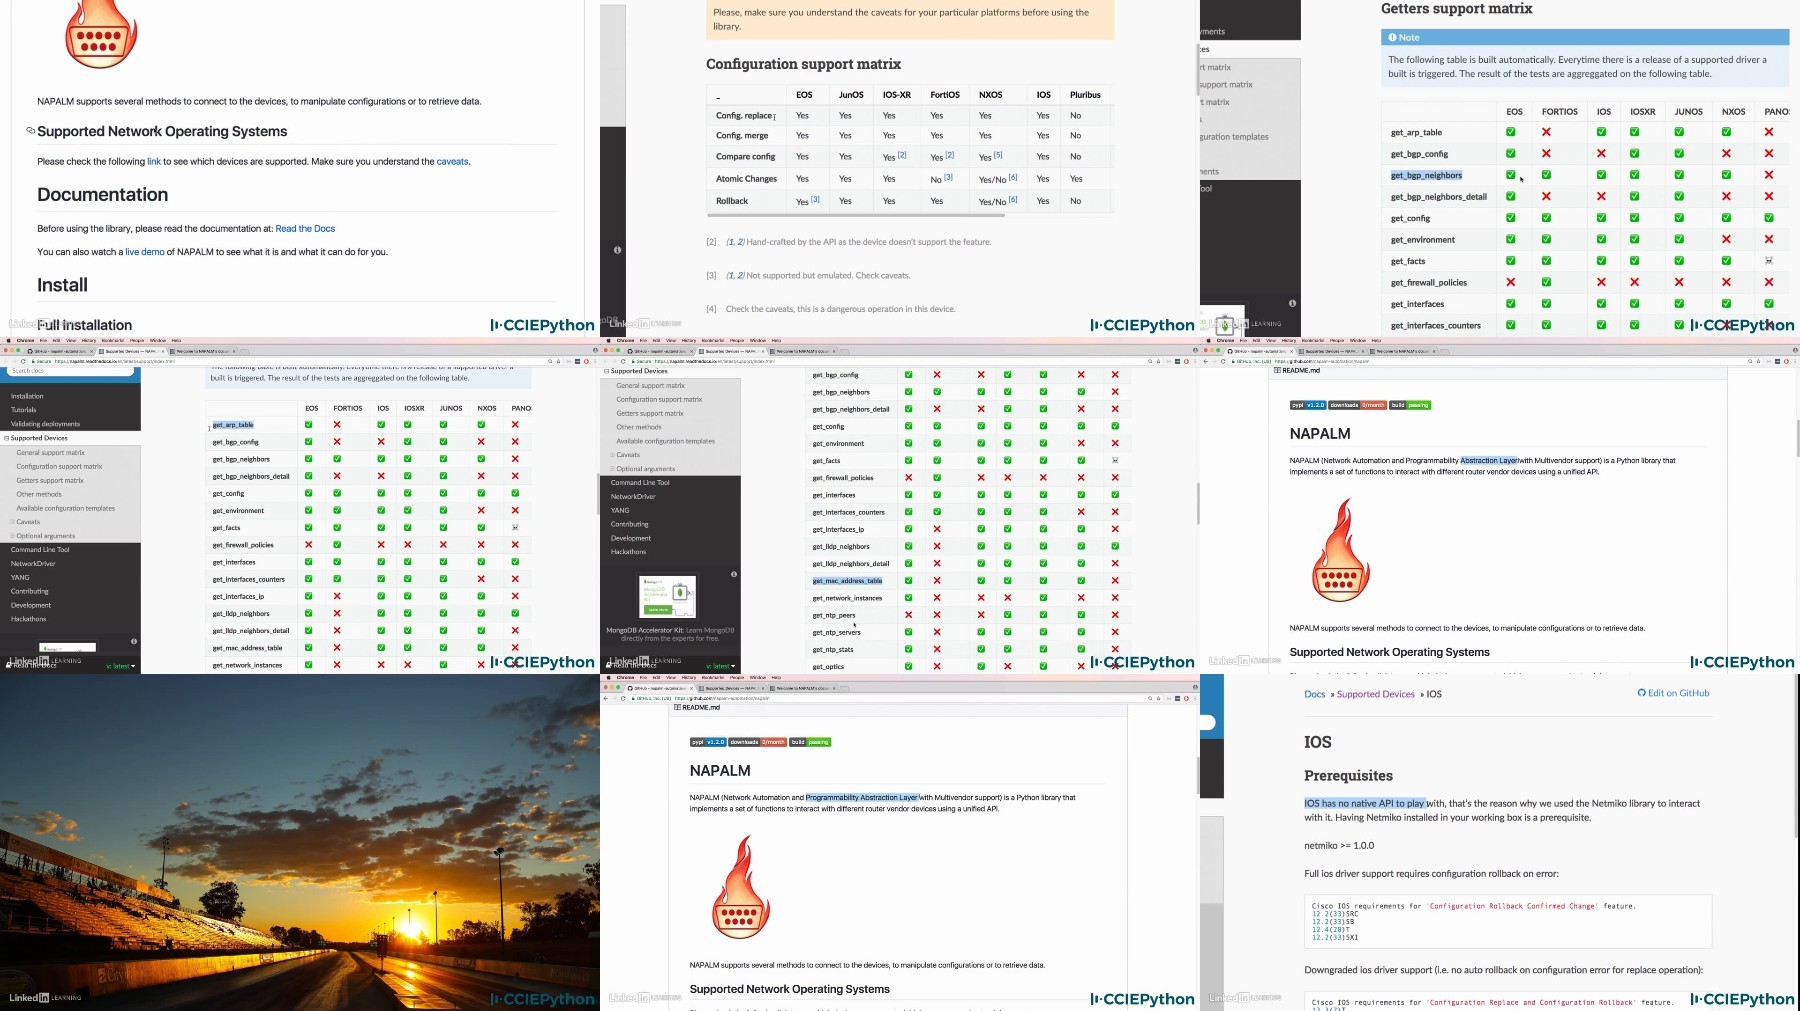
Task: Click first green checkmark in highlighted get_mac_address_table row
Action: point(908,581)
